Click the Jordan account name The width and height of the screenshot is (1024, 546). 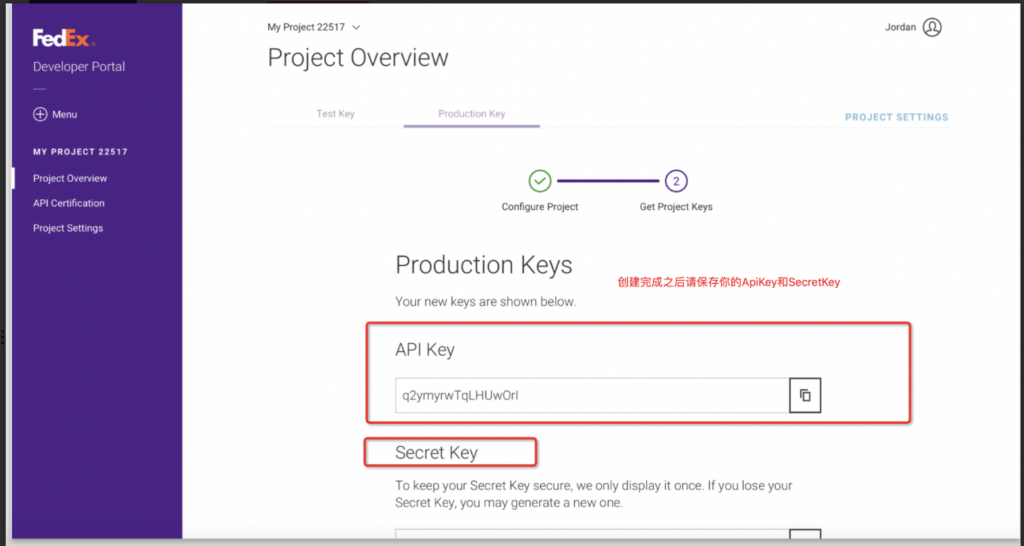(x=900, y=27)
